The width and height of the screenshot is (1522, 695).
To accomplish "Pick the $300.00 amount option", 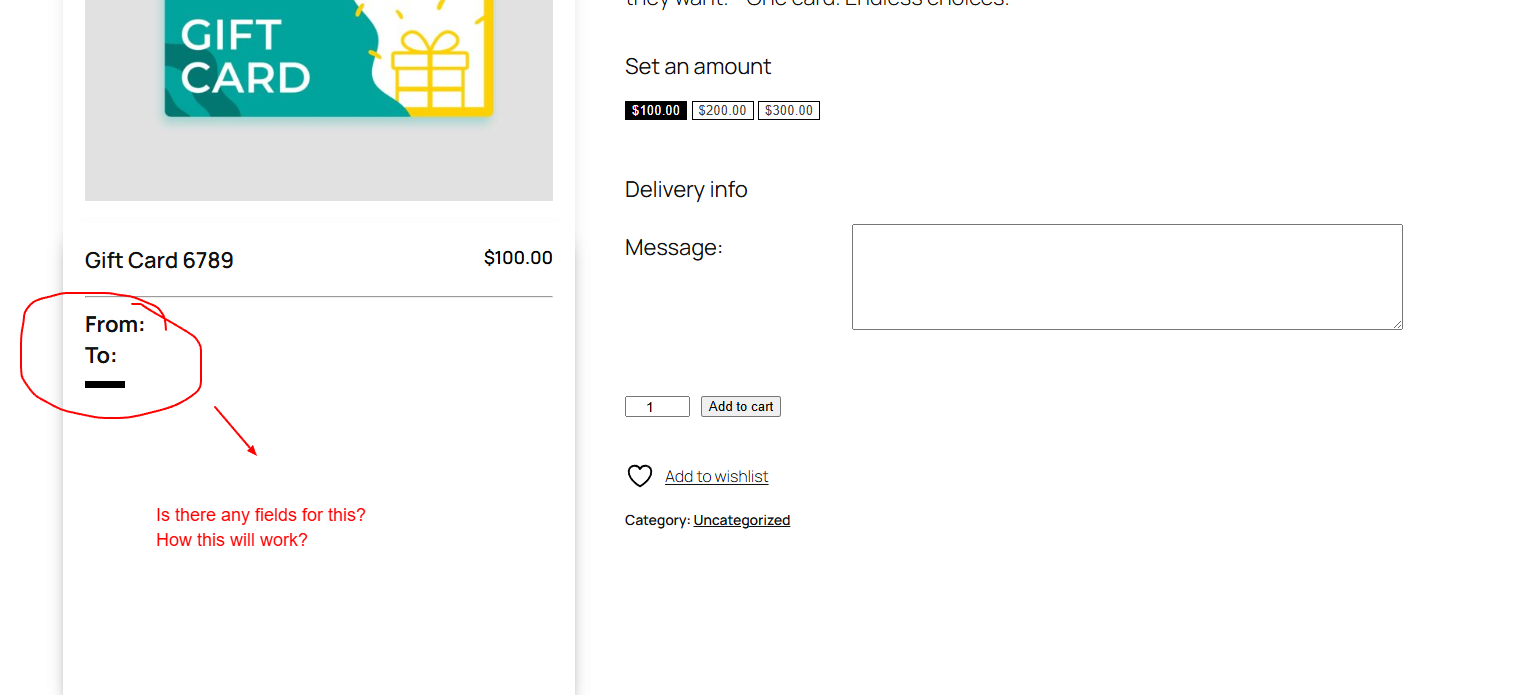I will click(788, 111).
